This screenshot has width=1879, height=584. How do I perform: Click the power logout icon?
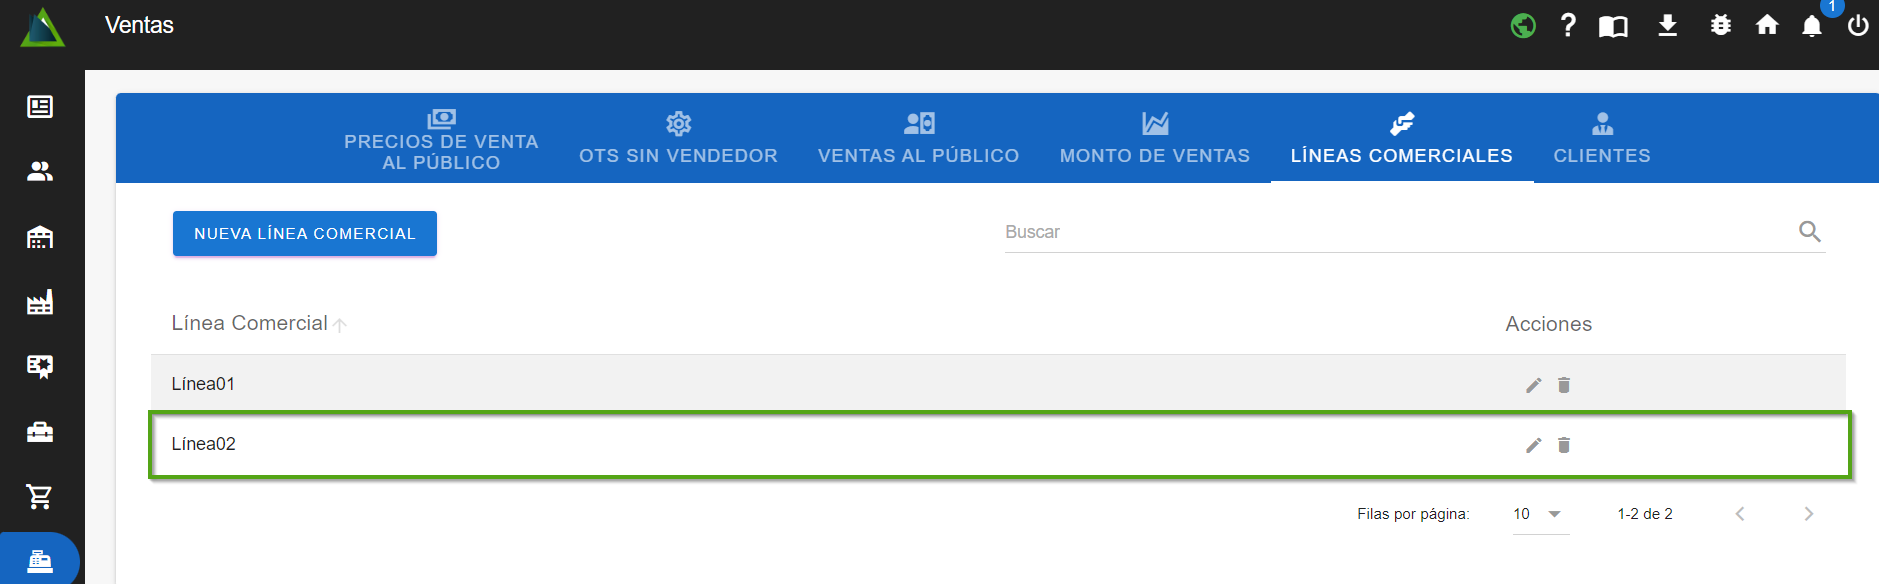pyautogui.click(x=1857, y=26)
